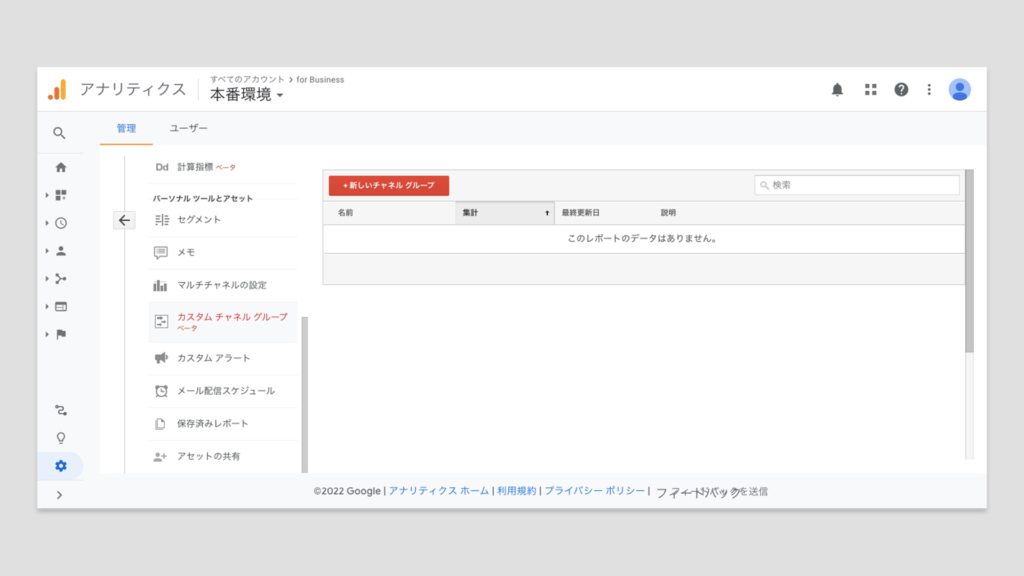Open the three-dot more options menu
Viewport: 1024px width, 576px height.
[929, 90]
